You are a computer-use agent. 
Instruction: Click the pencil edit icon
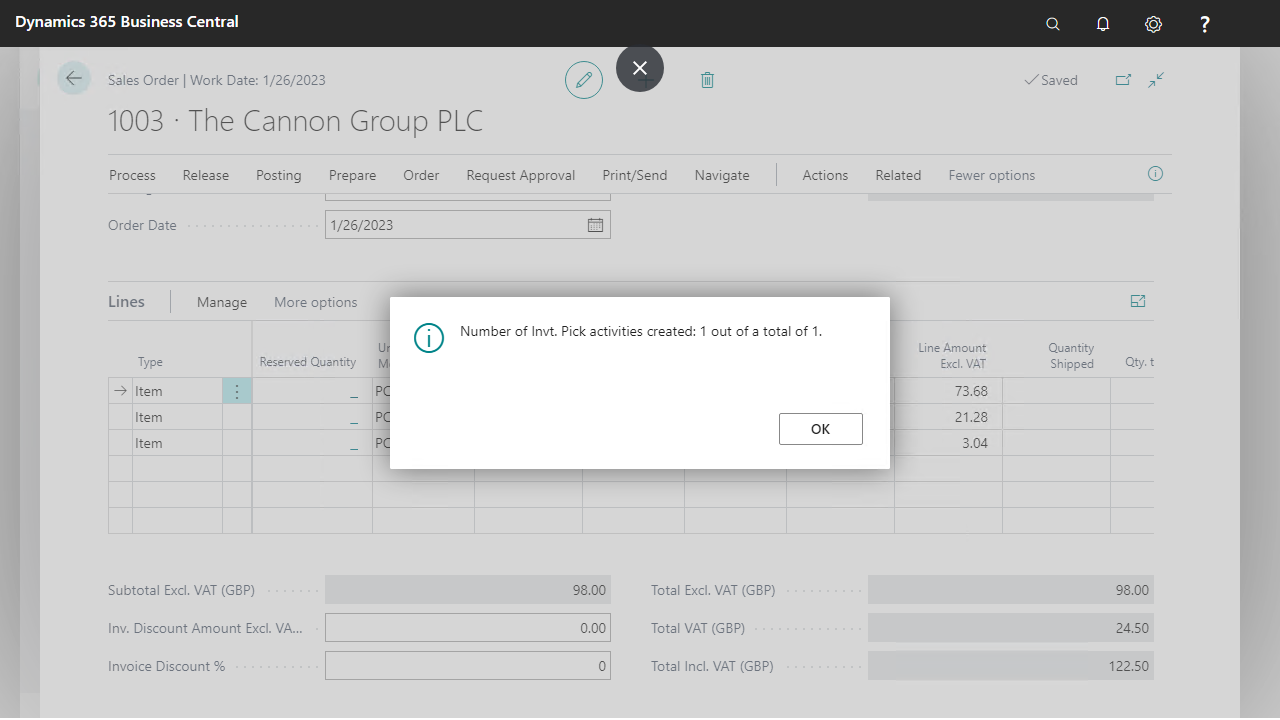tap(584, 80)
